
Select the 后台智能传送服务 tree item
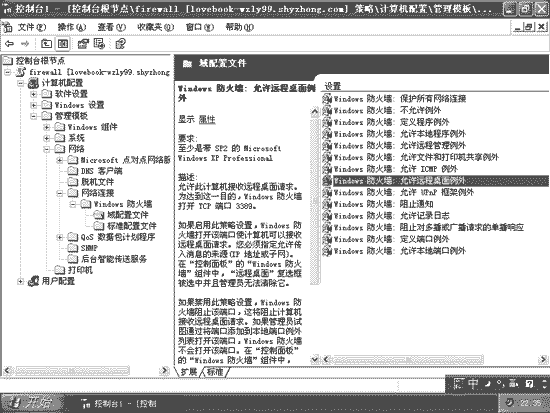coord(114,259)
